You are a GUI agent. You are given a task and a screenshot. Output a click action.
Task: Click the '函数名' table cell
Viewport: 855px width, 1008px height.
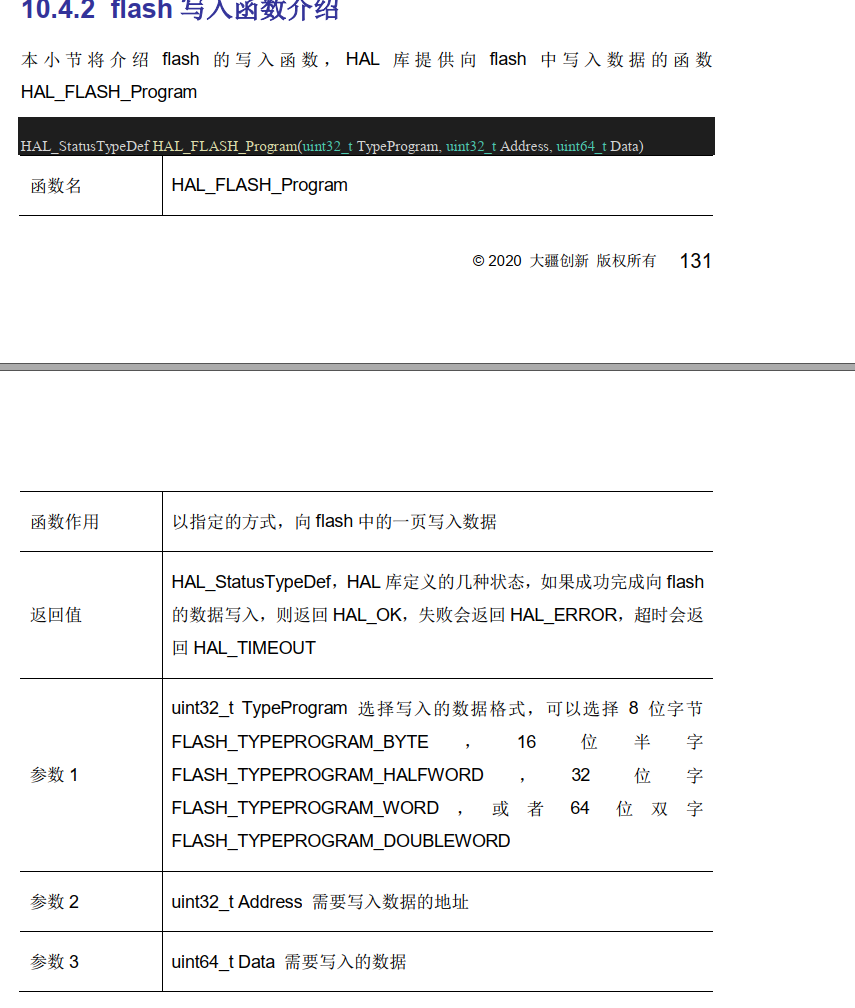coord(91,186)
